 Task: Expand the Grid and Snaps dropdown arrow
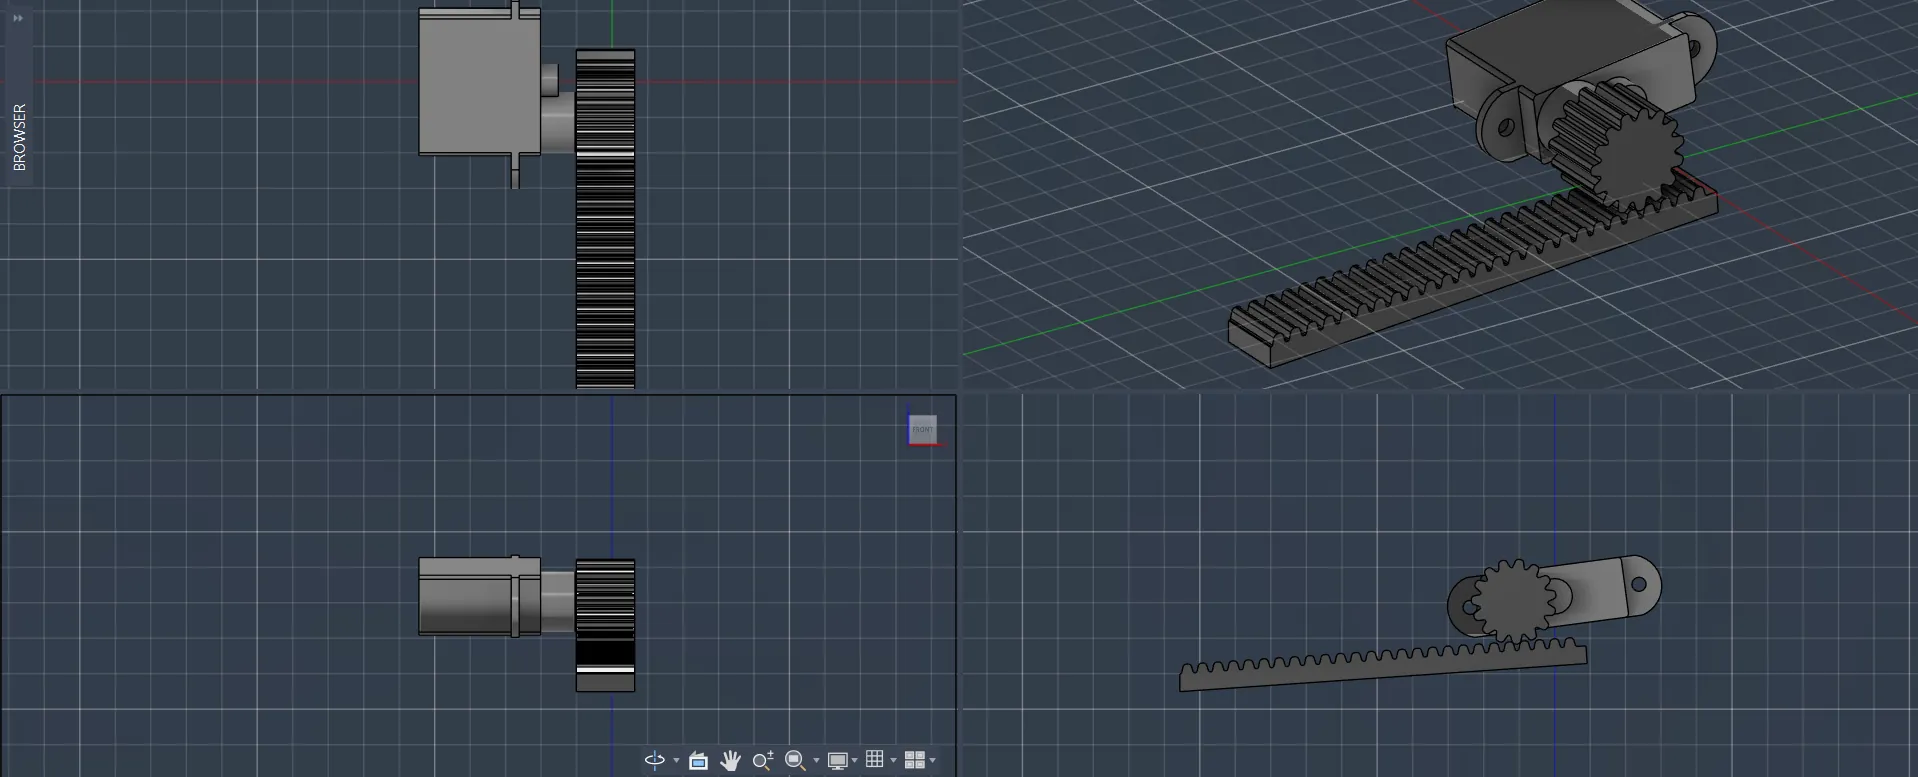[893, 761]
